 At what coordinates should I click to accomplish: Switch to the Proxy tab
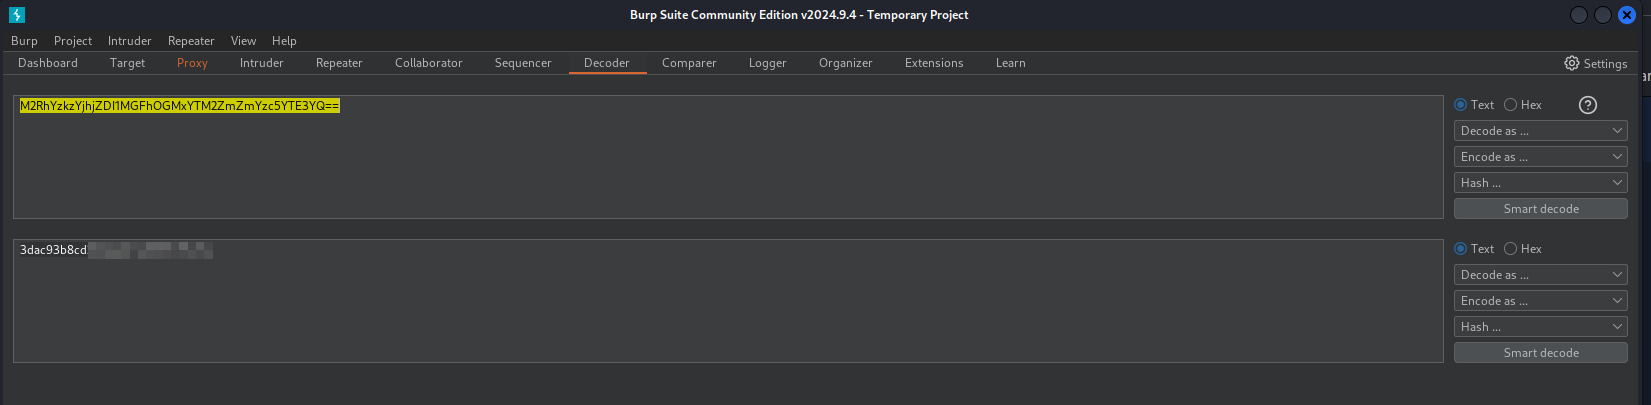coord(192,63)
